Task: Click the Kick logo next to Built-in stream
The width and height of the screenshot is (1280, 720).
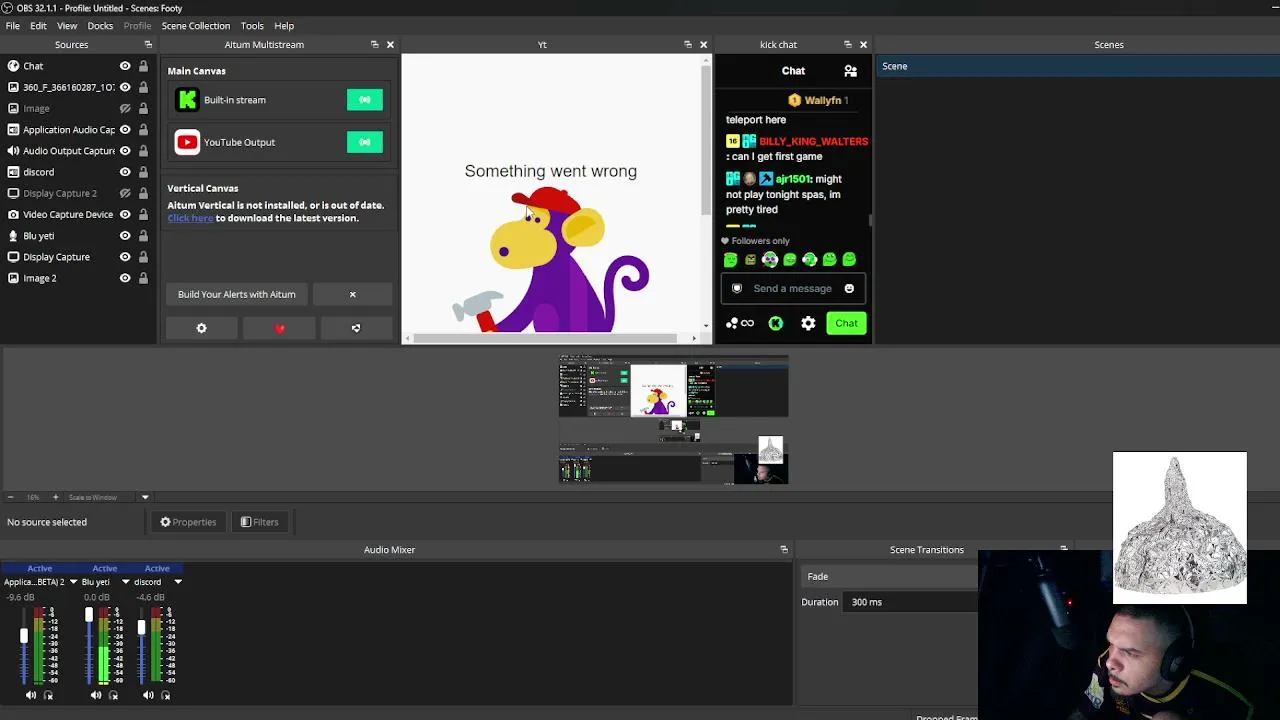Action: [x=187, y=100]
